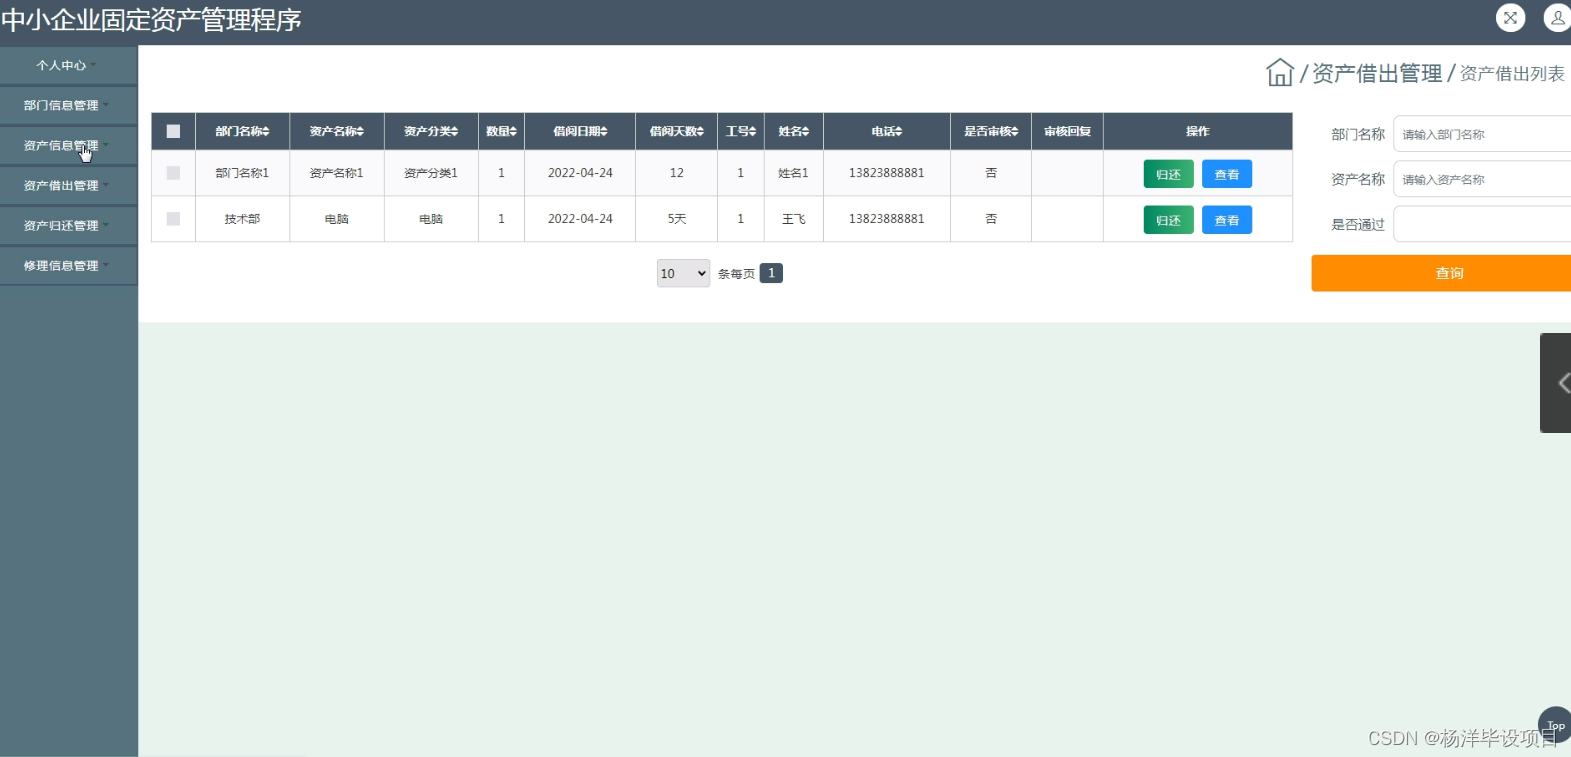
Task: Check the row for 部门名称1
Action: coord(173,173)
